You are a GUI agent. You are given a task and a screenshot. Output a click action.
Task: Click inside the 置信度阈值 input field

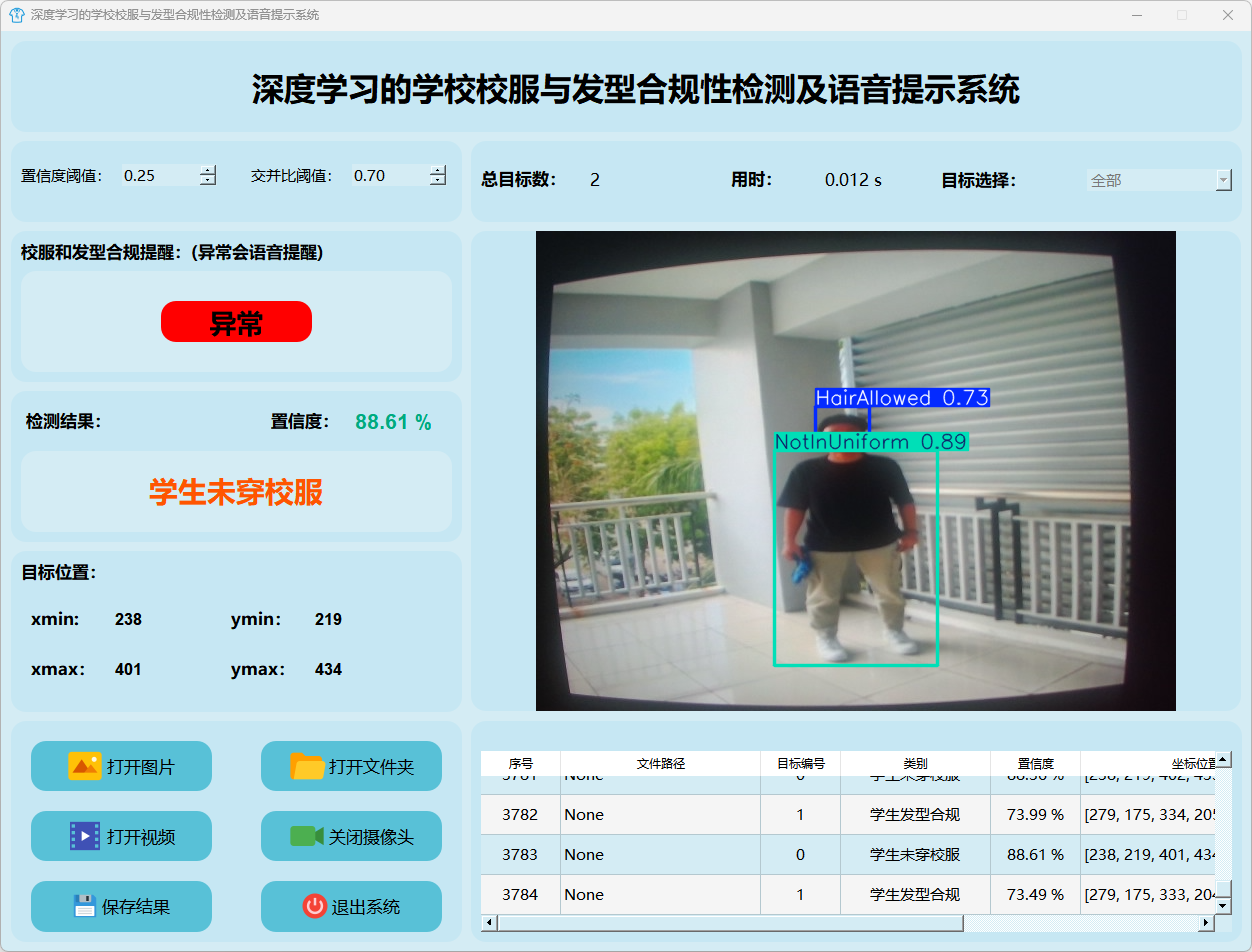click(158, 176)
